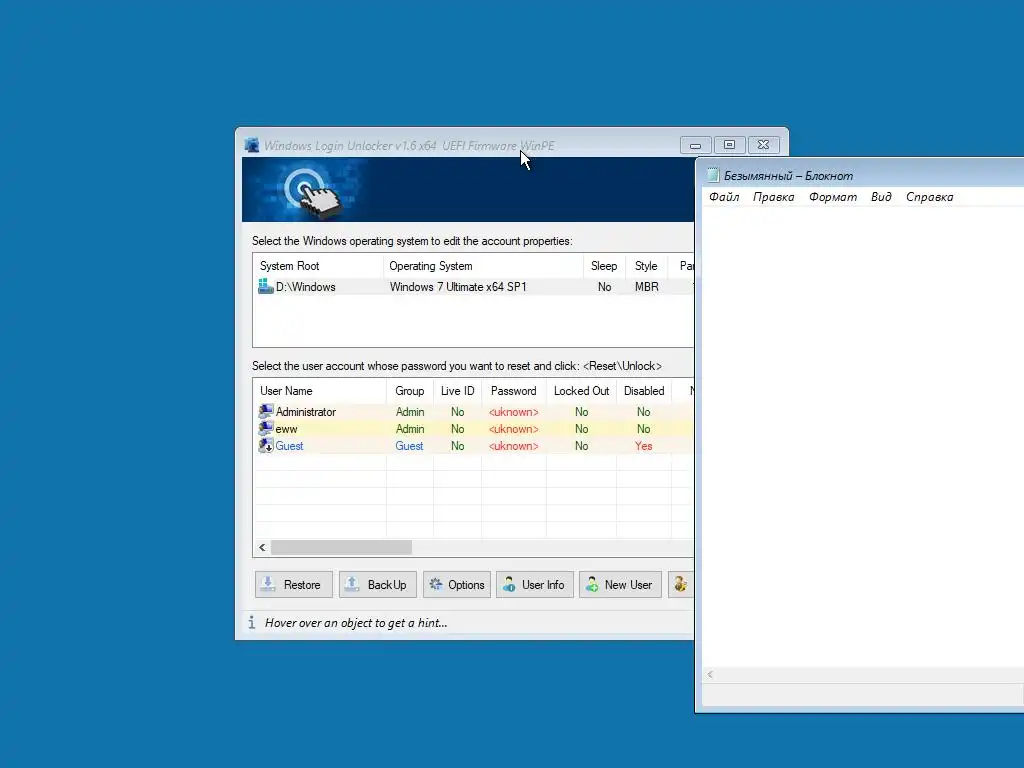Click the eww account icon
The image size is (1024, 768).
266,428
